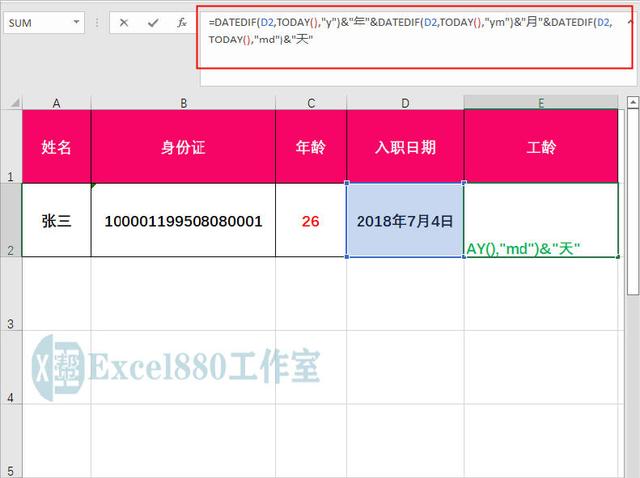
Task: Select column D header
Action: click(x=405, y=103)
